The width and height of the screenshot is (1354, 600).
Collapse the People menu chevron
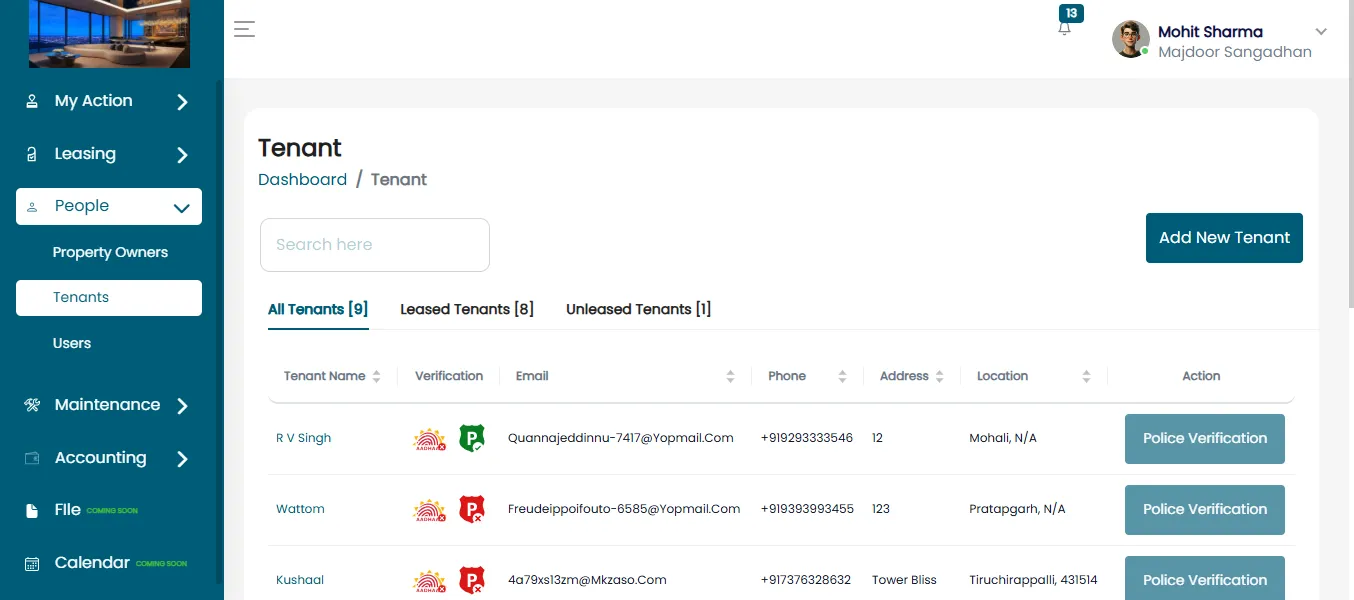181,208
